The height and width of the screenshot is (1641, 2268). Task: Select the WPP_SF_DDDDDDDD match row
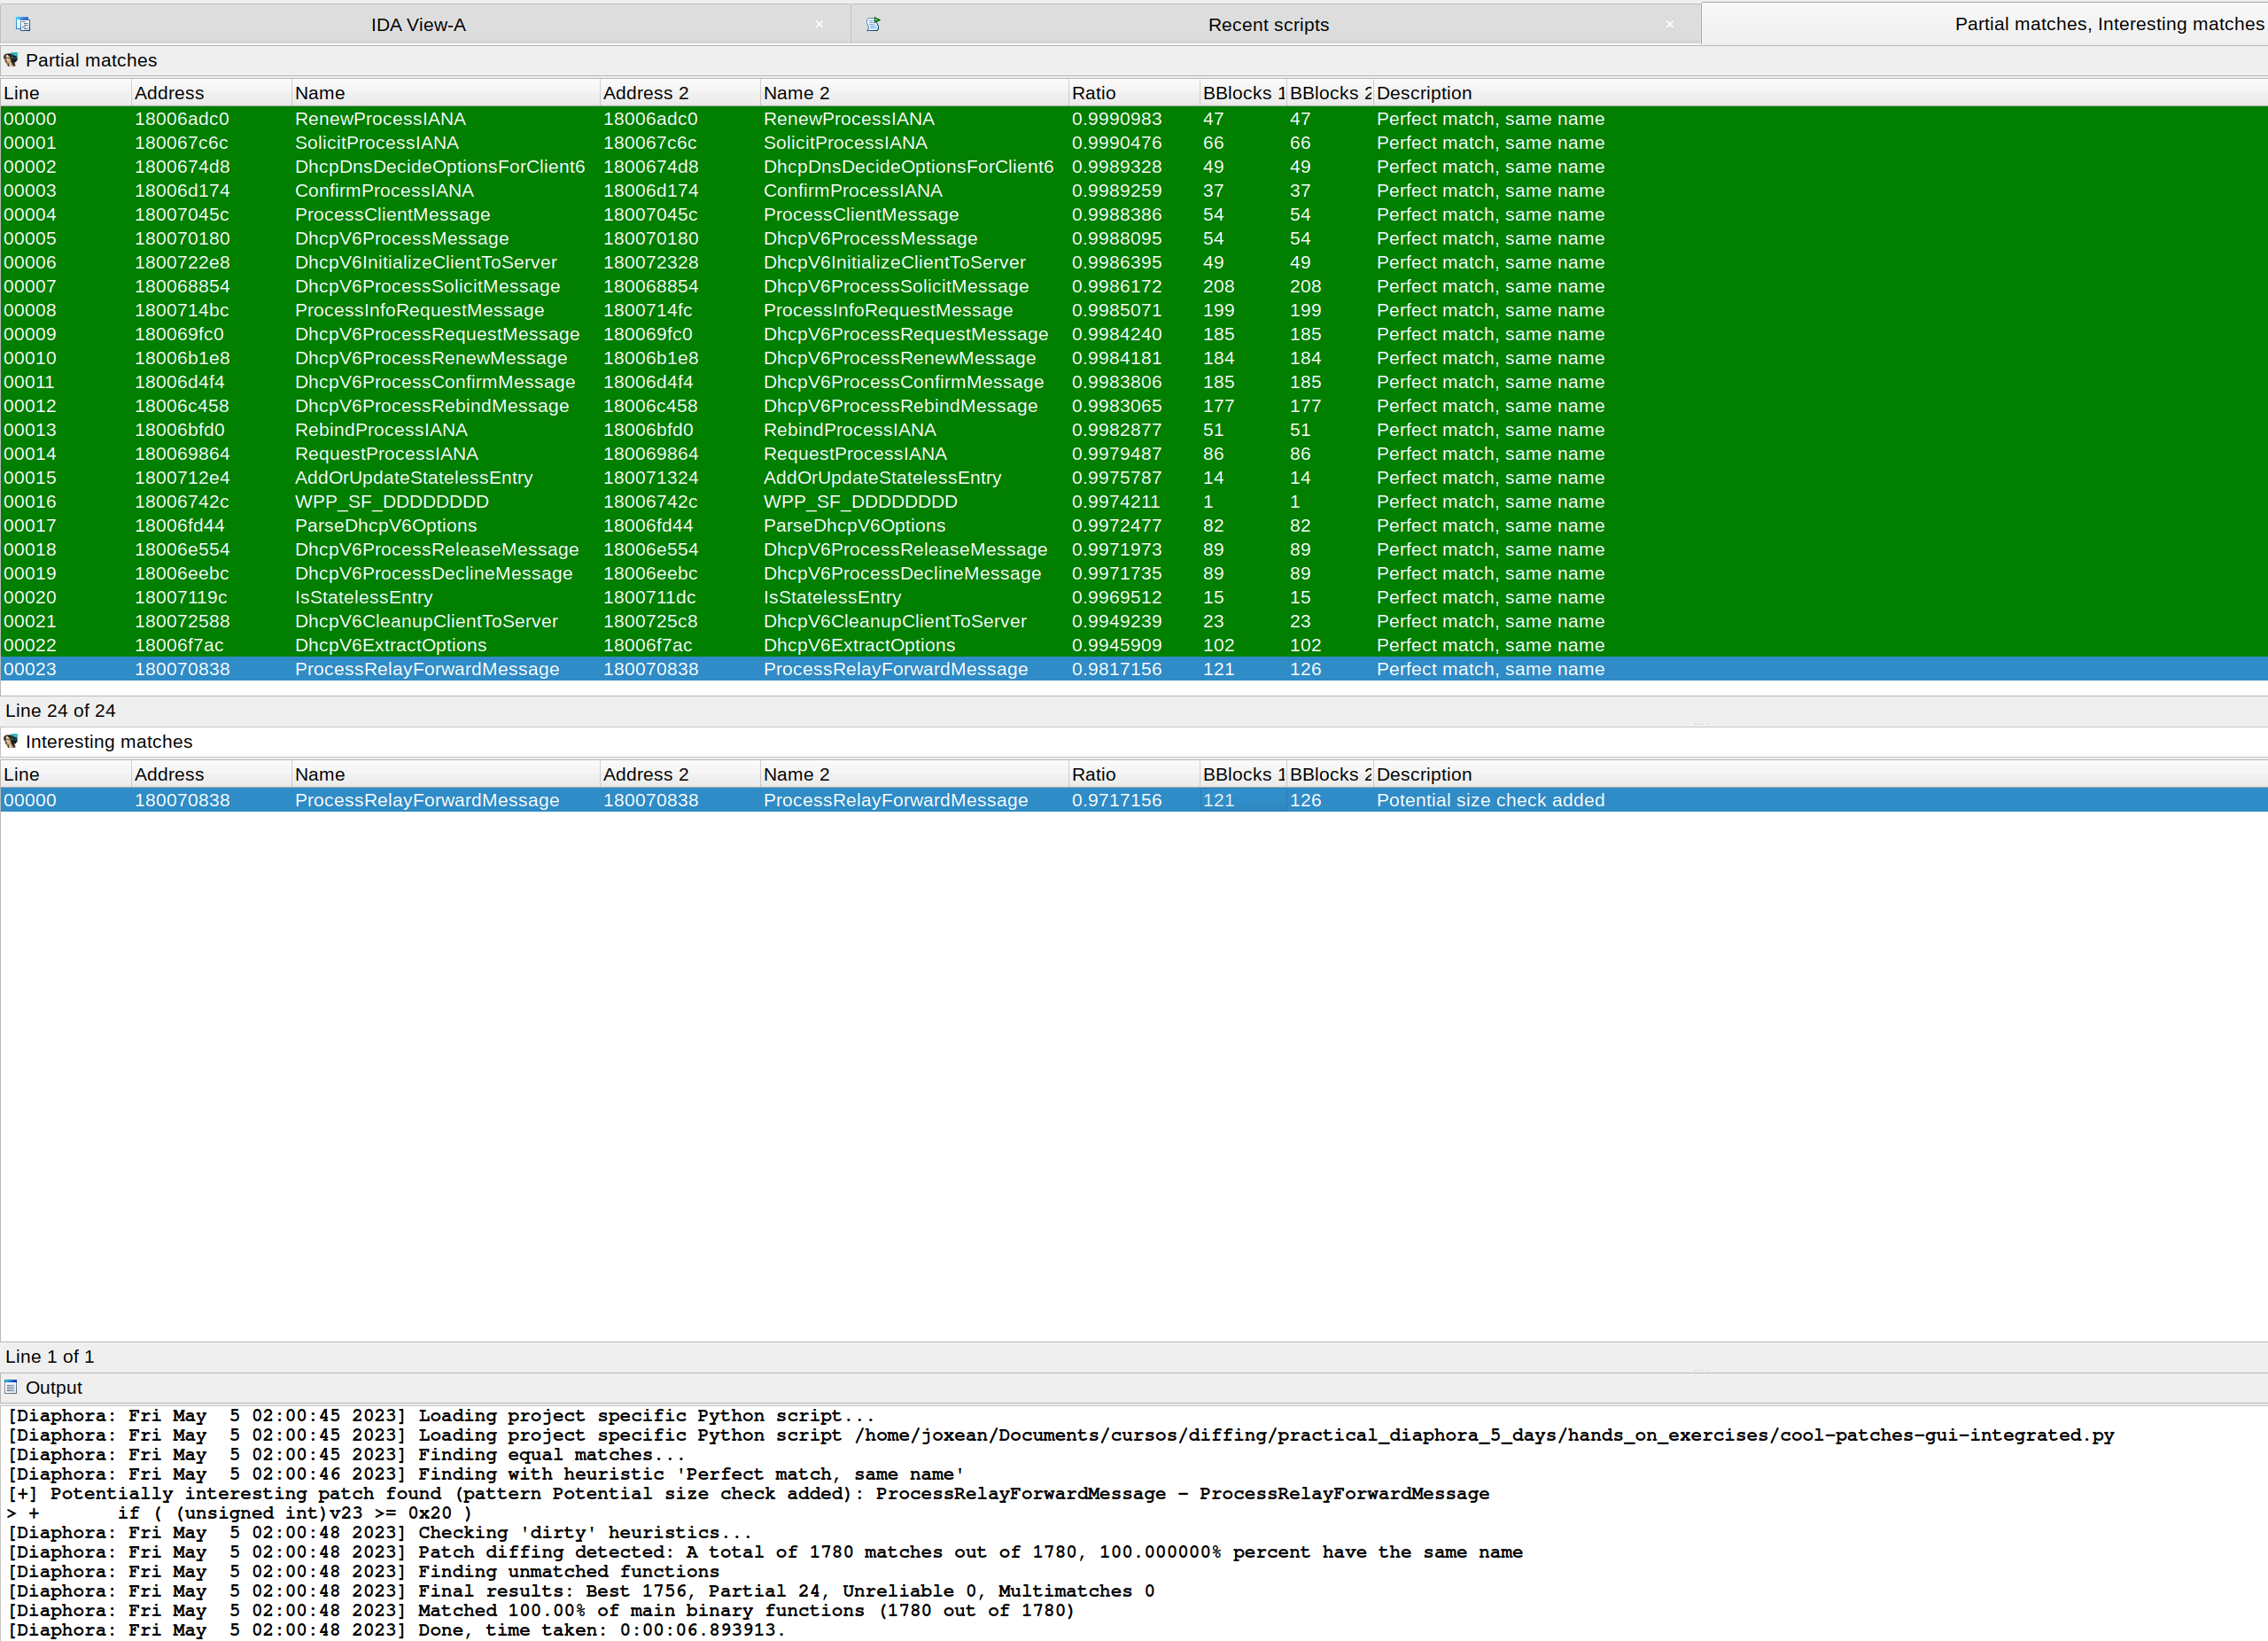(391, 502)
